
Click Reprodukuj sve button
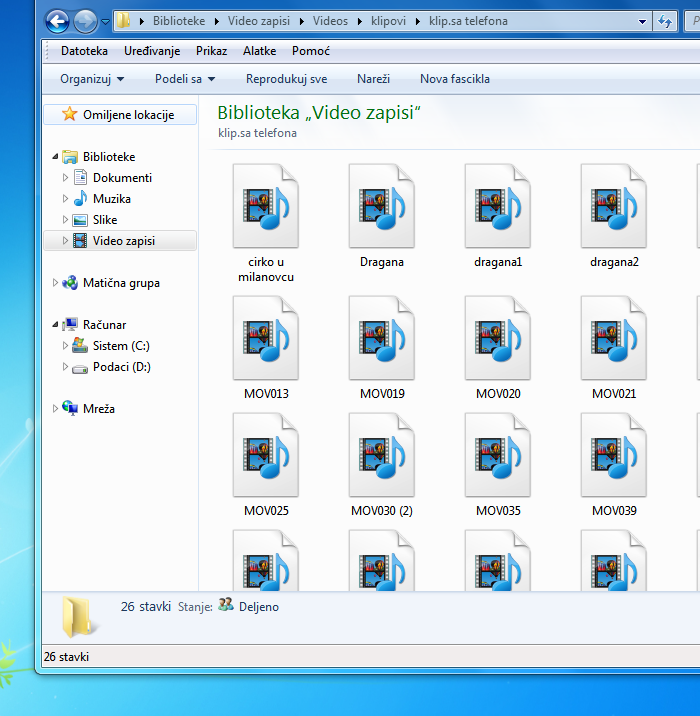287,79
